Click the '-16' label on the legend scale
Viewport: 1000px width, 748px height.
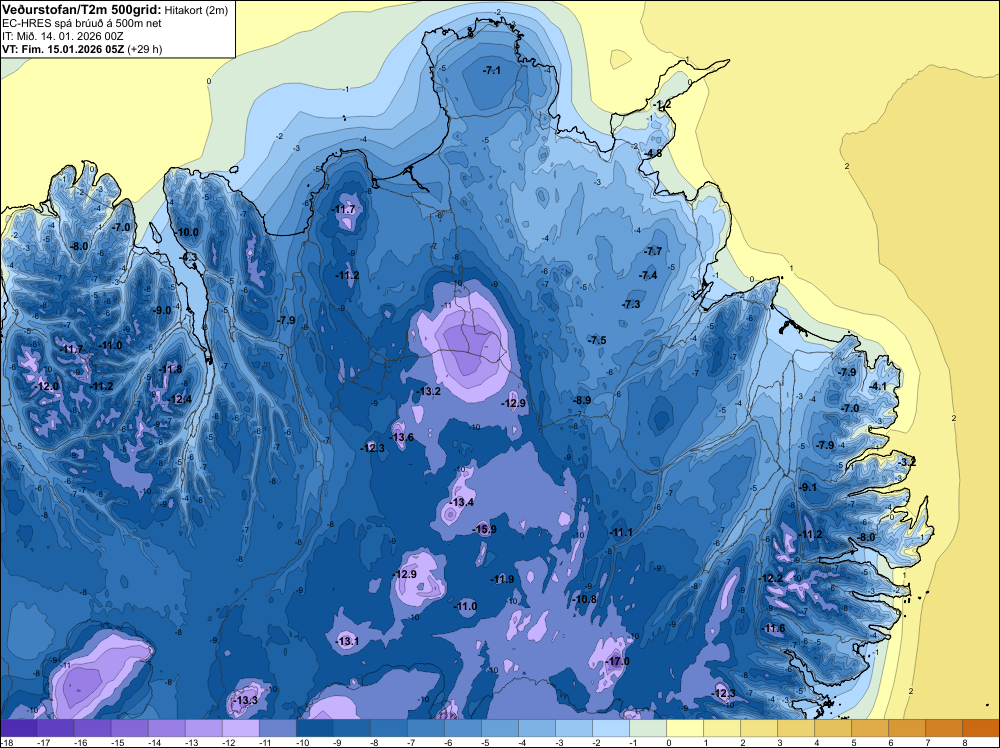coord(80,742)
